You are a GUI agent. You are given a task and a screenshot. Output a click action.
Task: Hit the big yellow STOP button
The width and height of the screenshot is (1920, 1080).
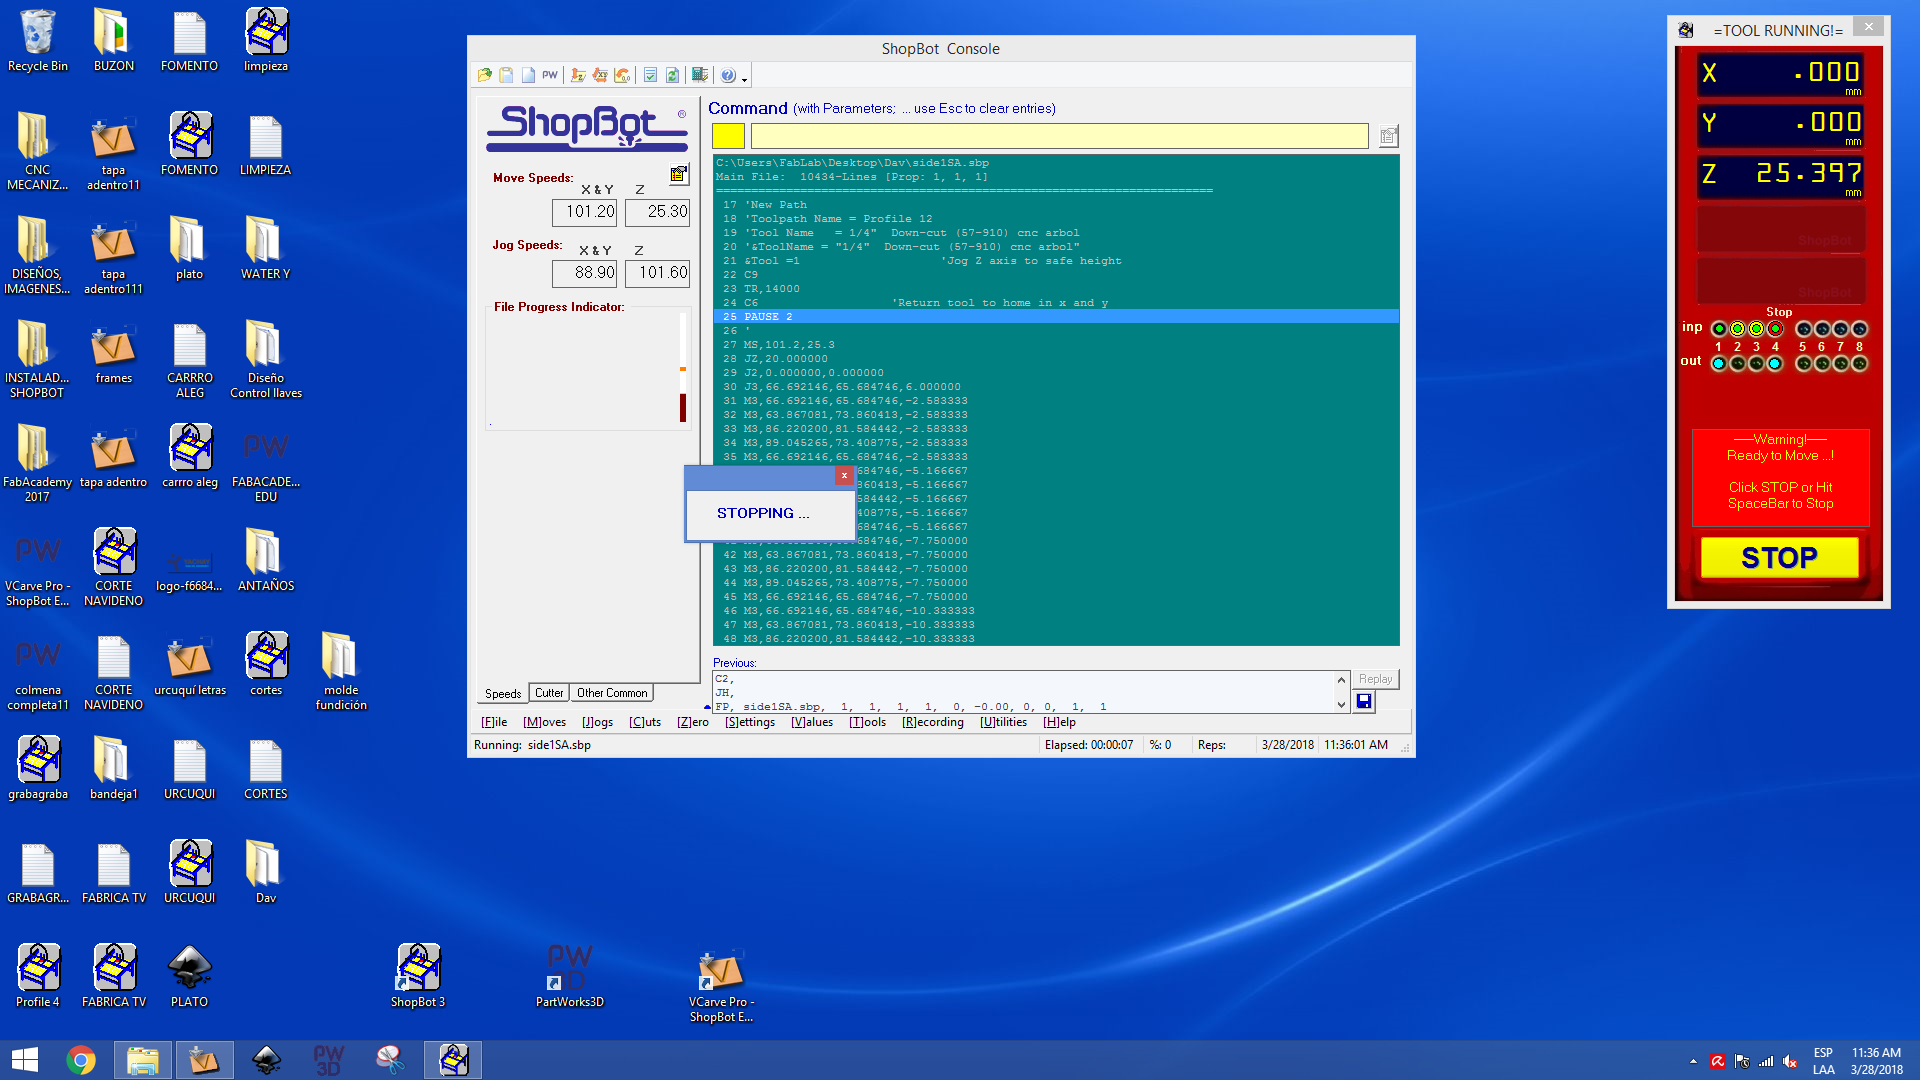click(x=1779, y=558)
